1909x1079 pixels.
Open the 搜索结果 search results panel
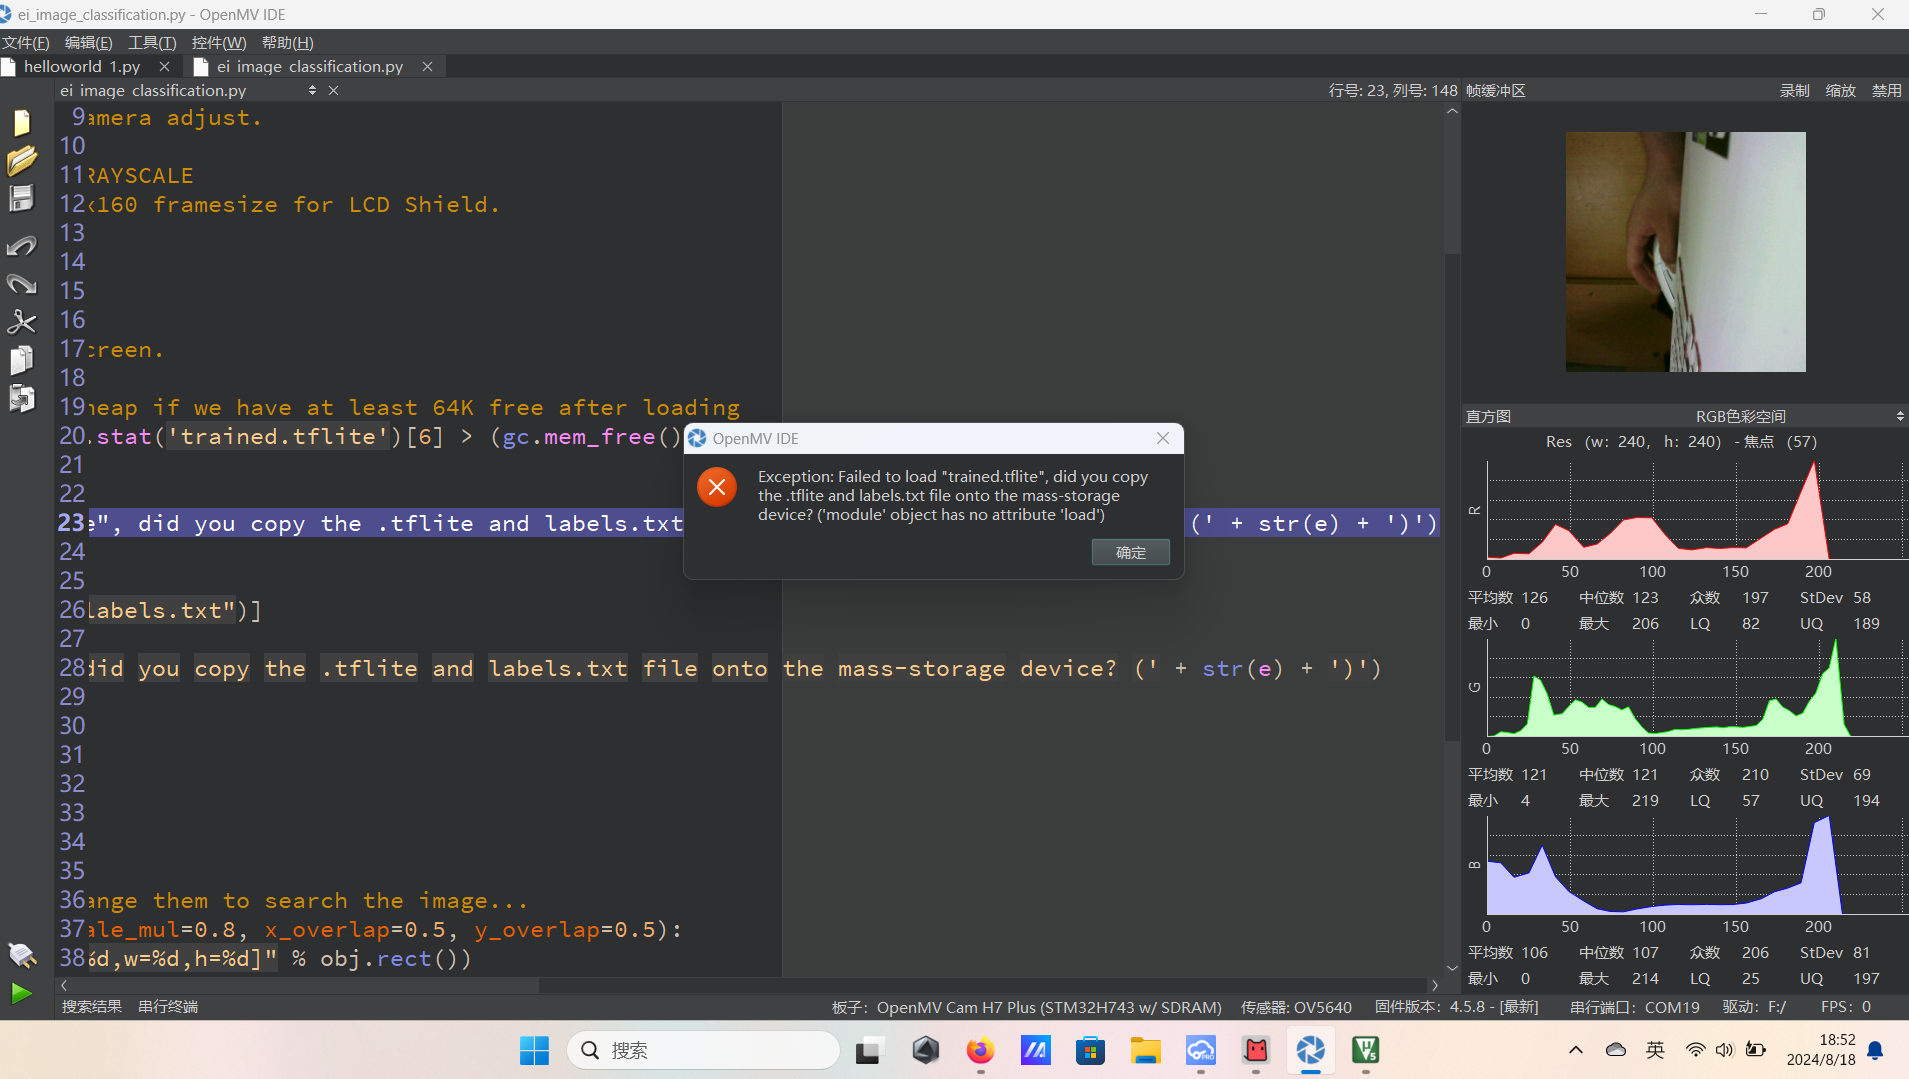(x=92, y=1006)
